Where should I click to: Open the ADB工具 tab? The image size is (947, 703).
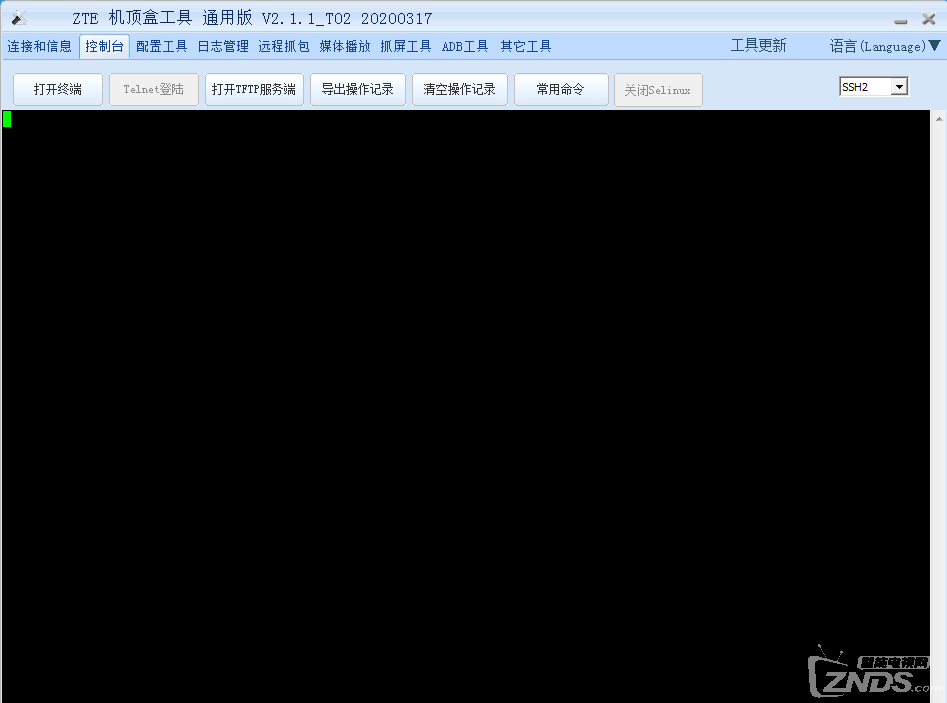[465, 47]
